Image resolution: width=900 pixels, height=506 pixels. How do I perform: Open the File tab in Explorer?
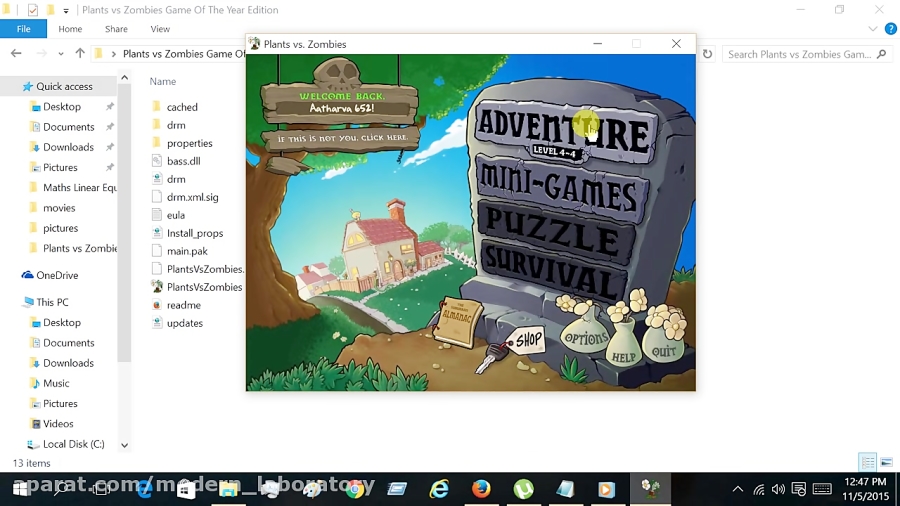[x=24, y=29]
